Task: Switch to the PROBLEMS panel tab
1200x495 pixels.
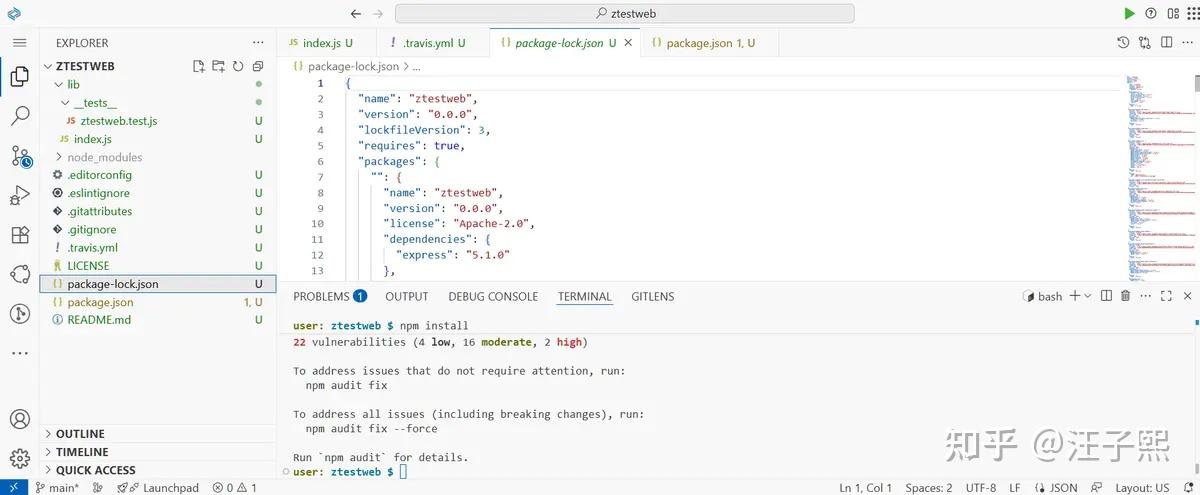Action: [x=330, y=297]
